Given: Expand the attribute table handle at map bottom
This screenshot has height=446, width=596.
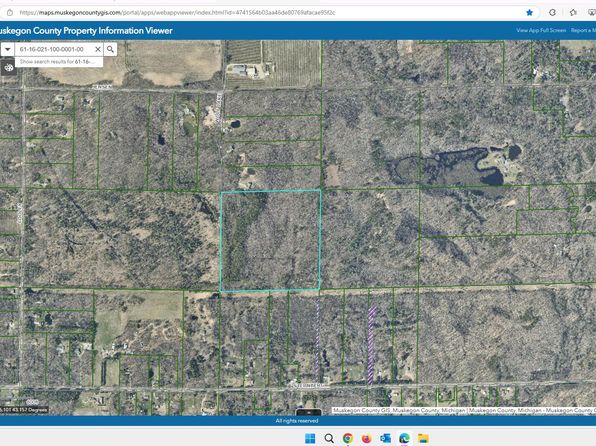Looking at the screenshot, I should (309, 412).
